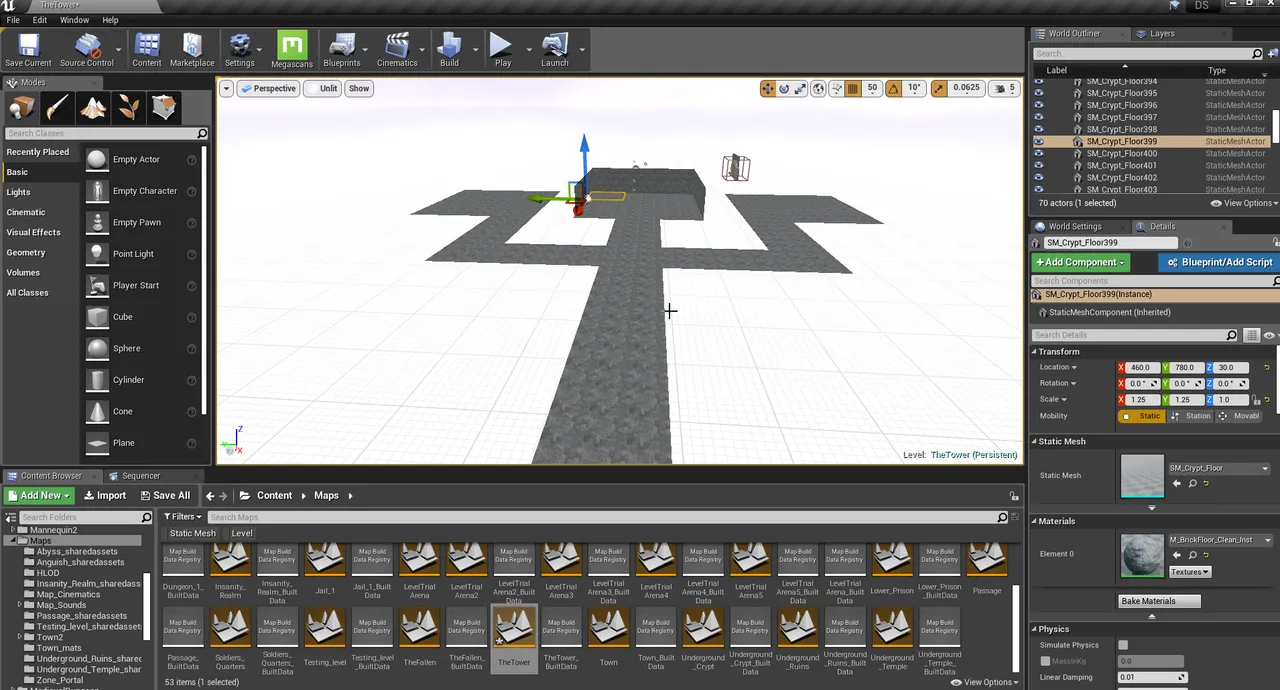Image resolution: width=1280 pixels, height=690 pixels.
Task: Select the Paint mode brush icon
Action: tap(58, 107)
